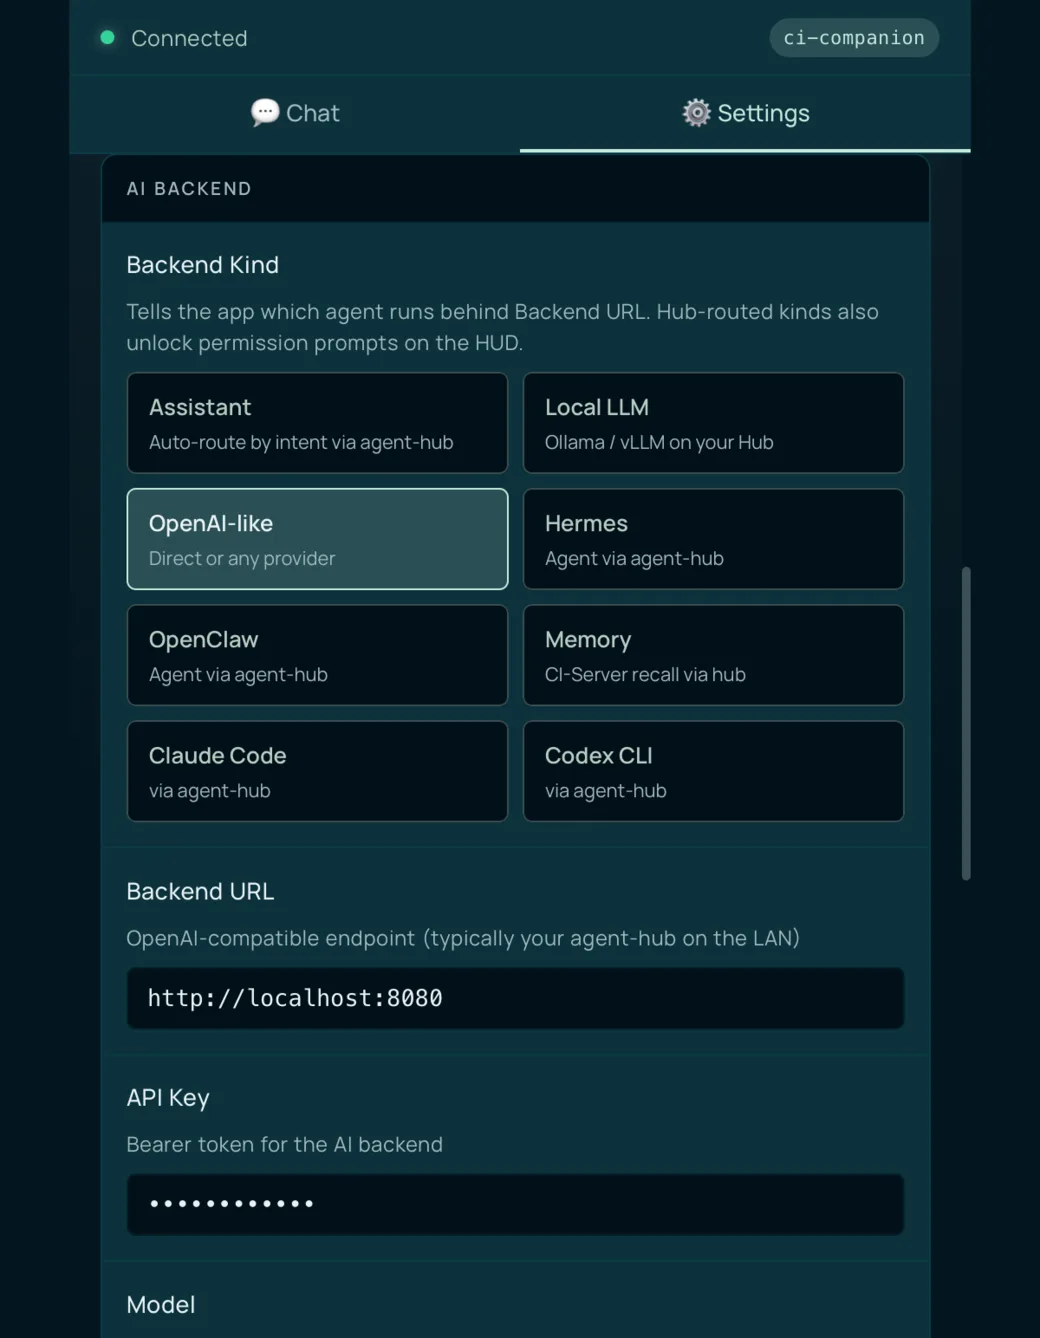Click the Model heading
Screen dimensions: 1040x1338
click(161, 1305)
